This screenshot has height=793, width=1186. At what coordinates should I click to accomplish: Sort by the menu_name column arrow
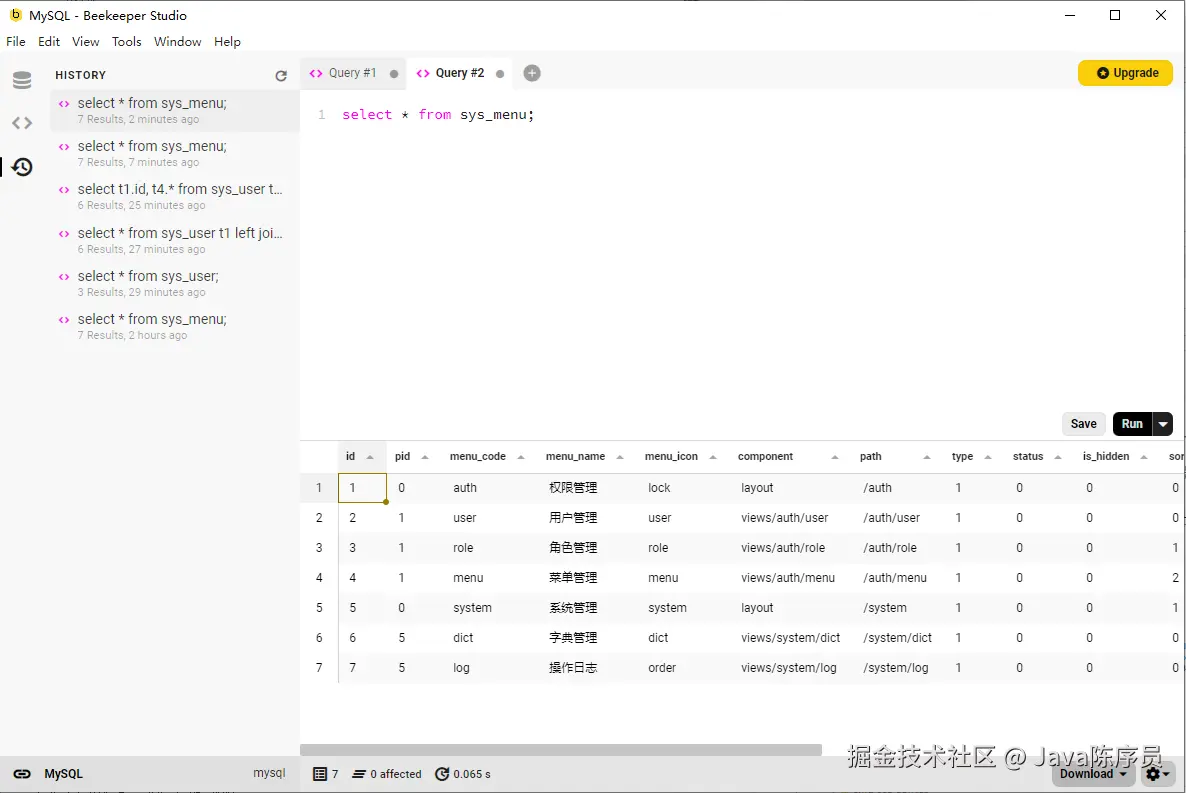click(620, 457)
